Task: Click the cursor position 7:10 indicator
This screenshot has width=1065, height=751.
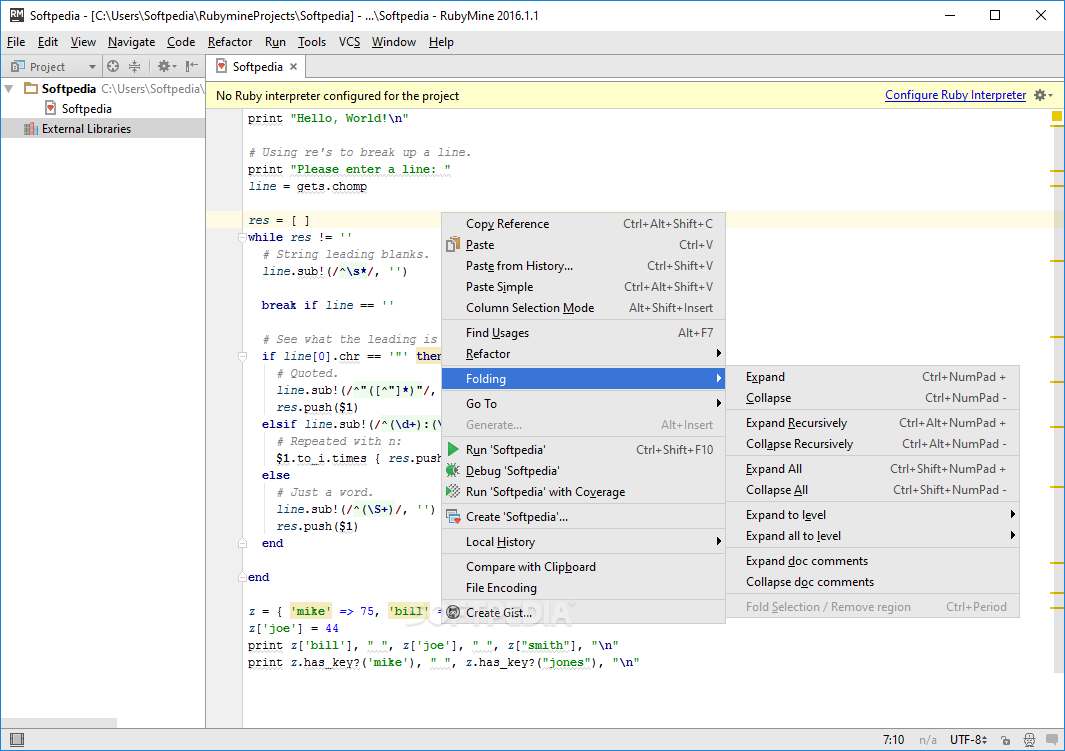Action: click(893, 740)
